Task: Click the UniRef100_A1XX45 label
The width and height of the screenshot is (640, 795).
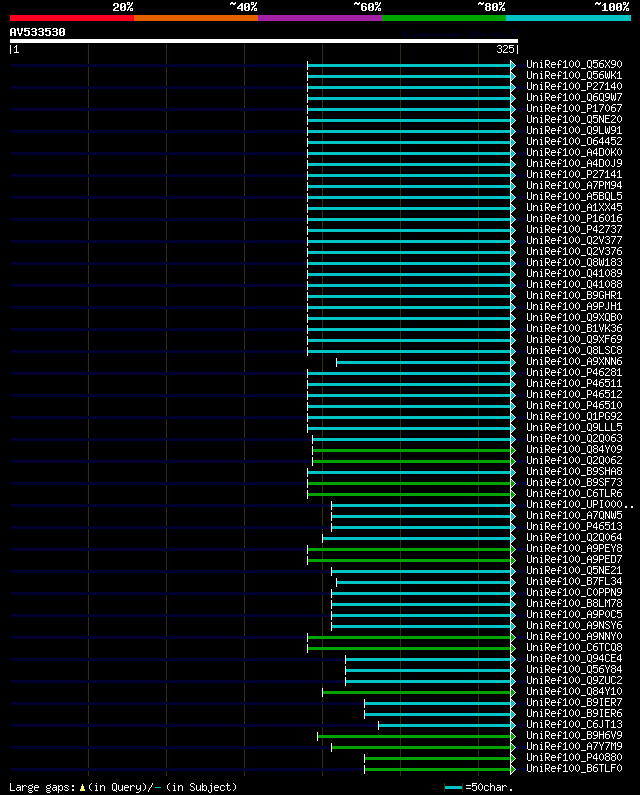Action: coord(574,207)
